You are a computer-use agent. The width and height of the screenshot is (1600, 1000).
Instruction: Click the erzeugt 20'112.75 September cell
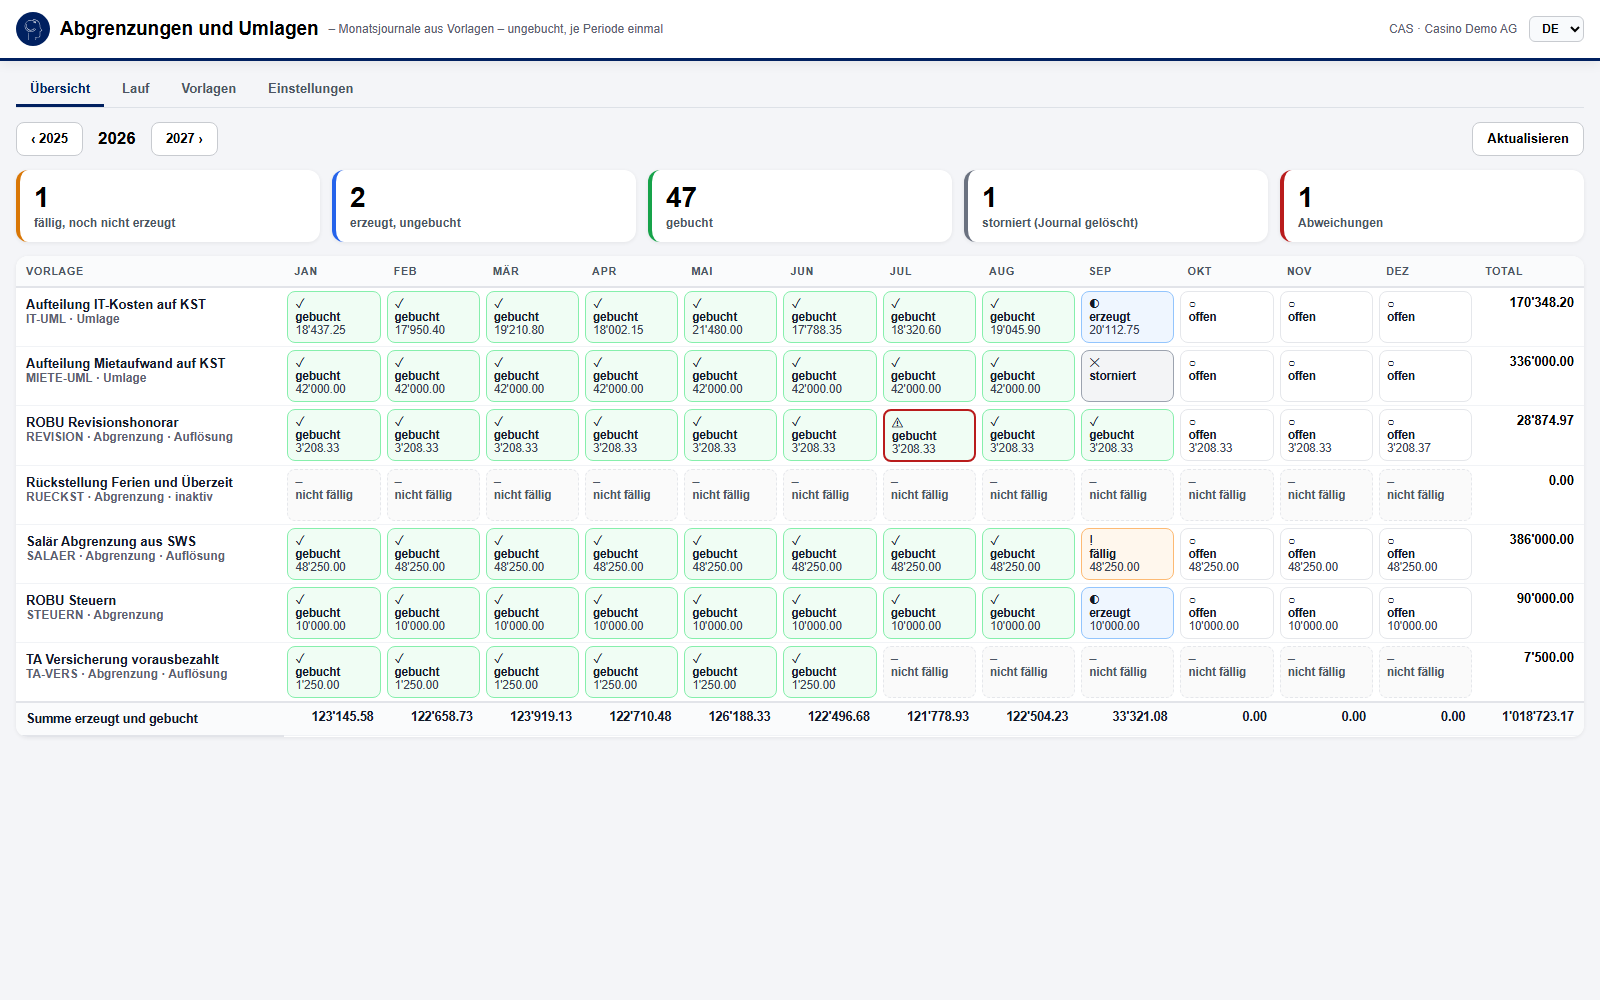pos(1127,317)
